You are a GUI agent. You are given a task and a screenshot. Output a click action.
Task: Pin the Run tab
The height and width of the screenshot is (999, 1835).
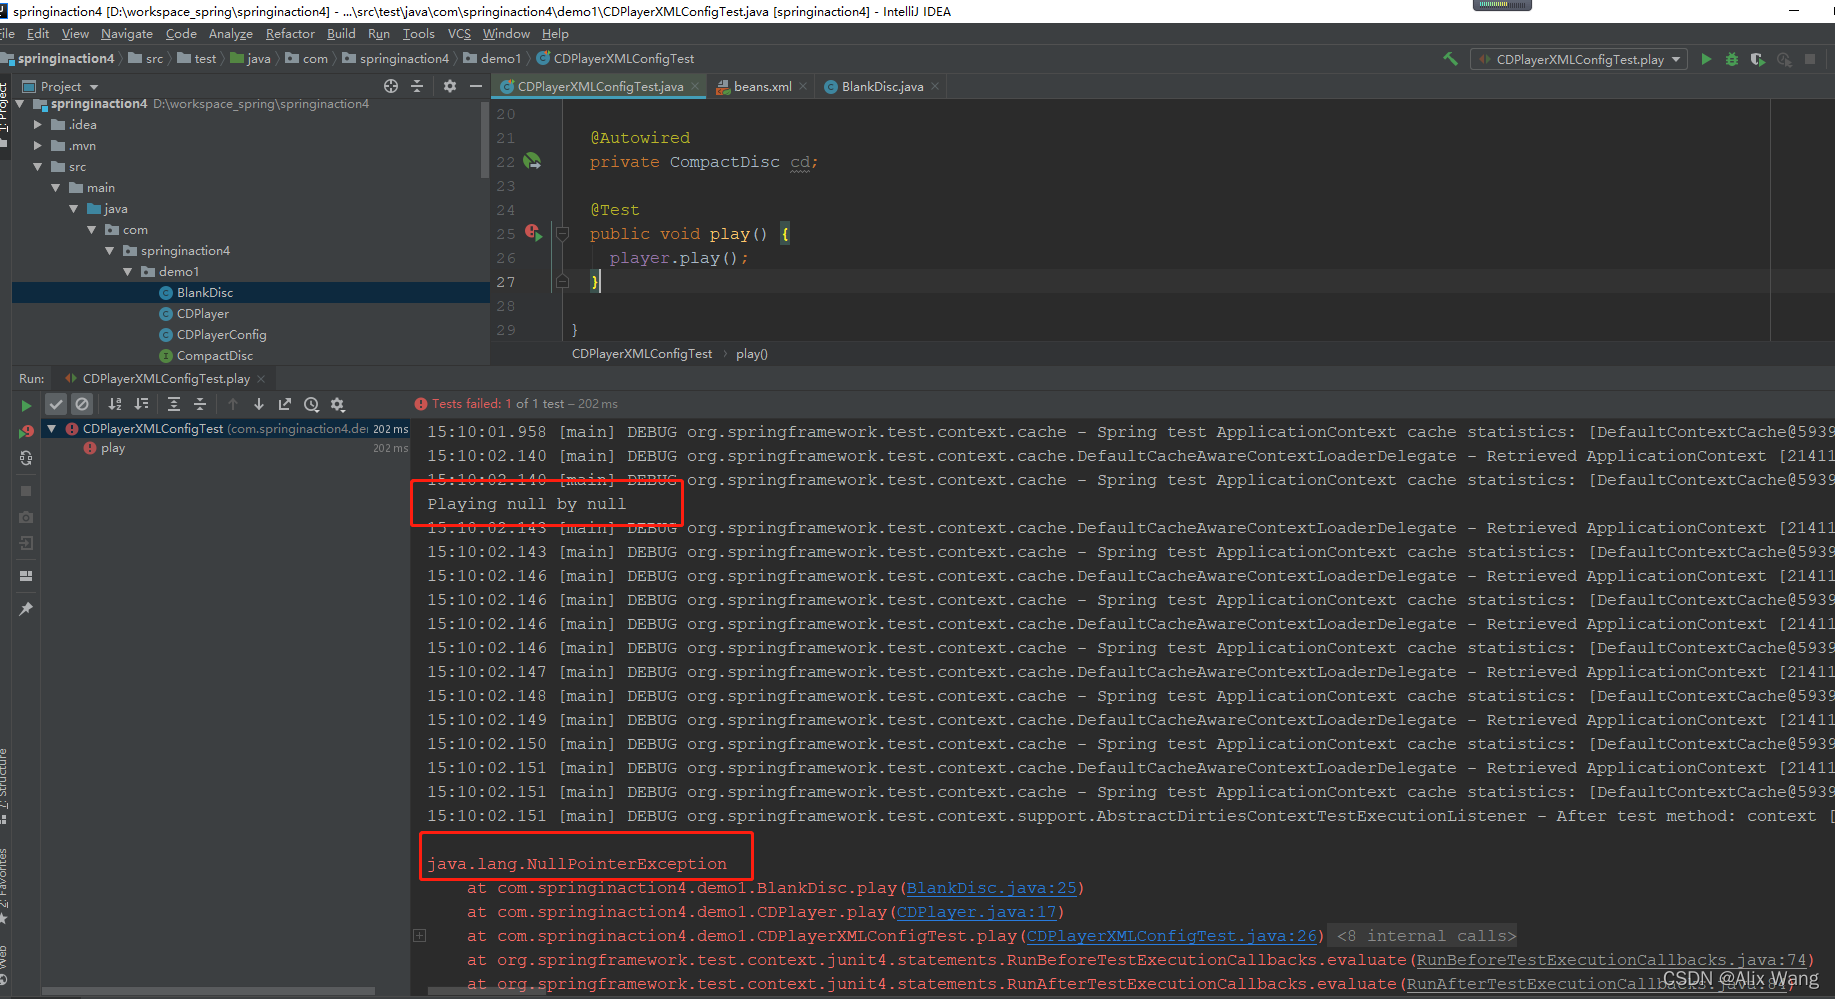(x=26, y=609)
